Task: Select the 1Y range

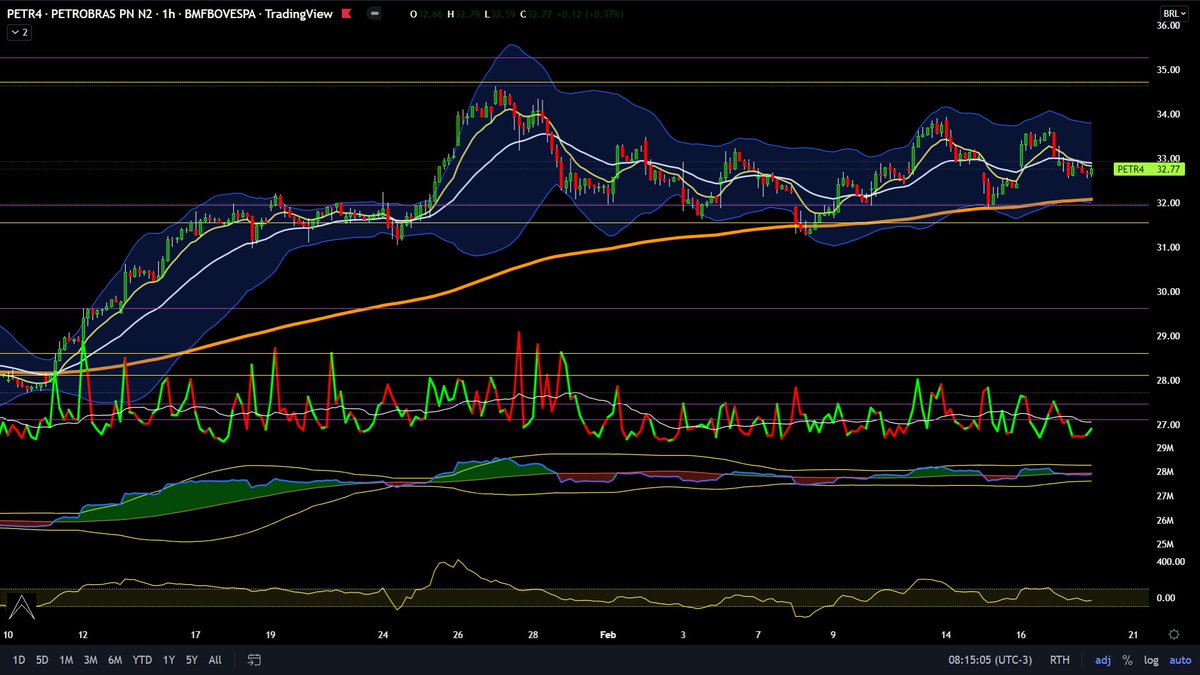Action: pyautogui.click(x=168, y=660)
